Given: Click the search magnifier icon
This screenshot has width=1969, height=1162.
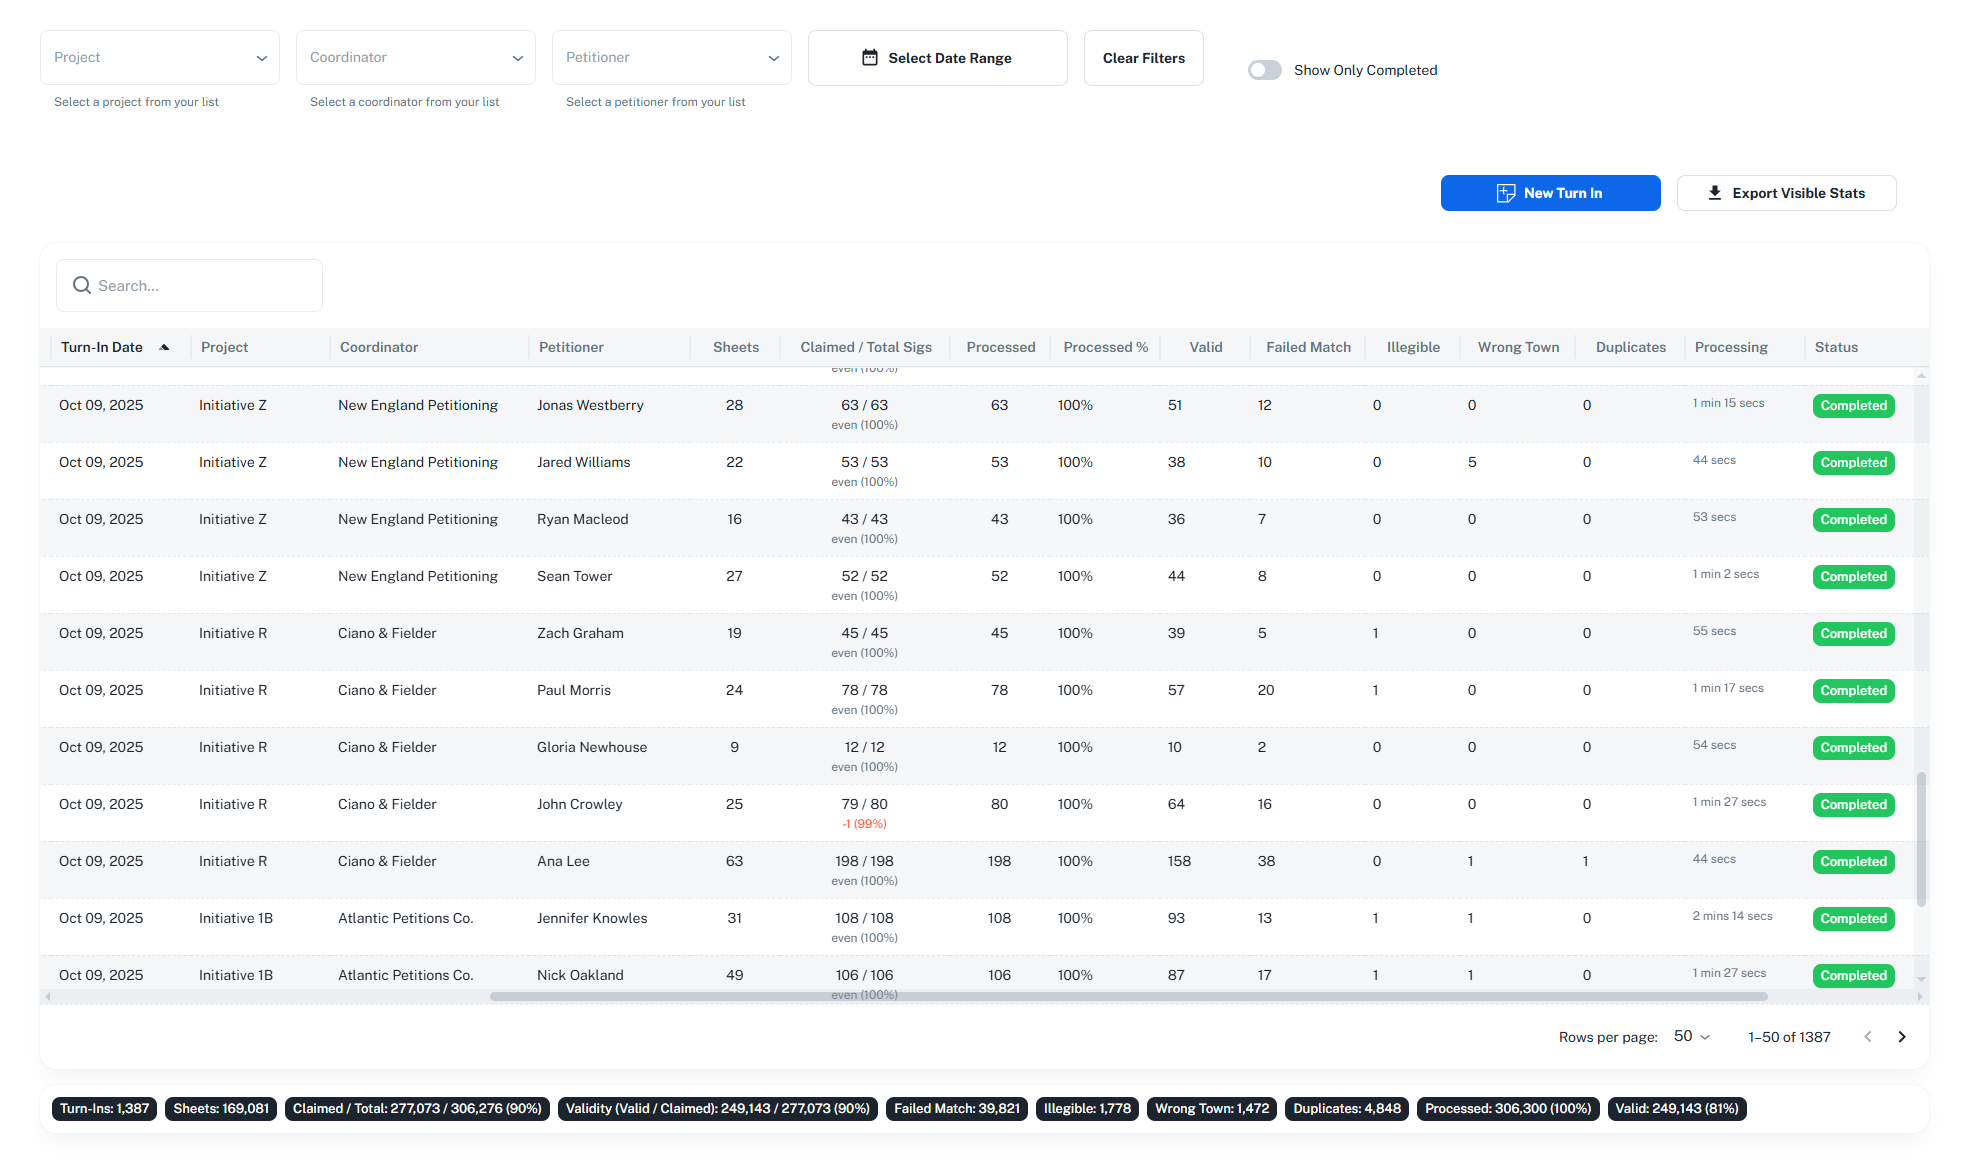Looking at the screenshot, I should (82, 286).
